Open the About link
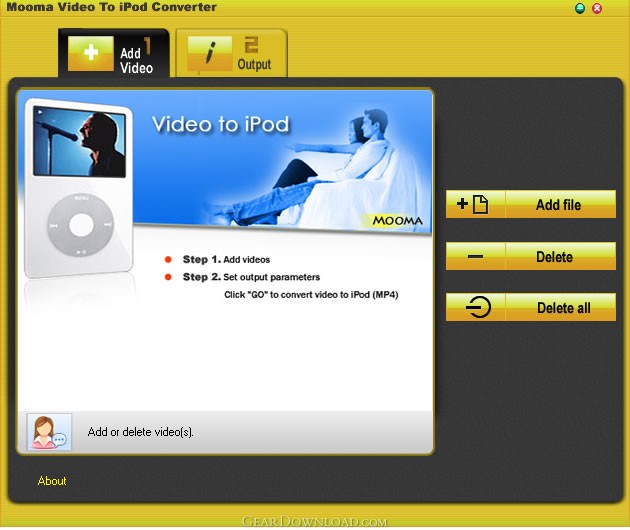630x530 pixels. (x=52, y=481)
